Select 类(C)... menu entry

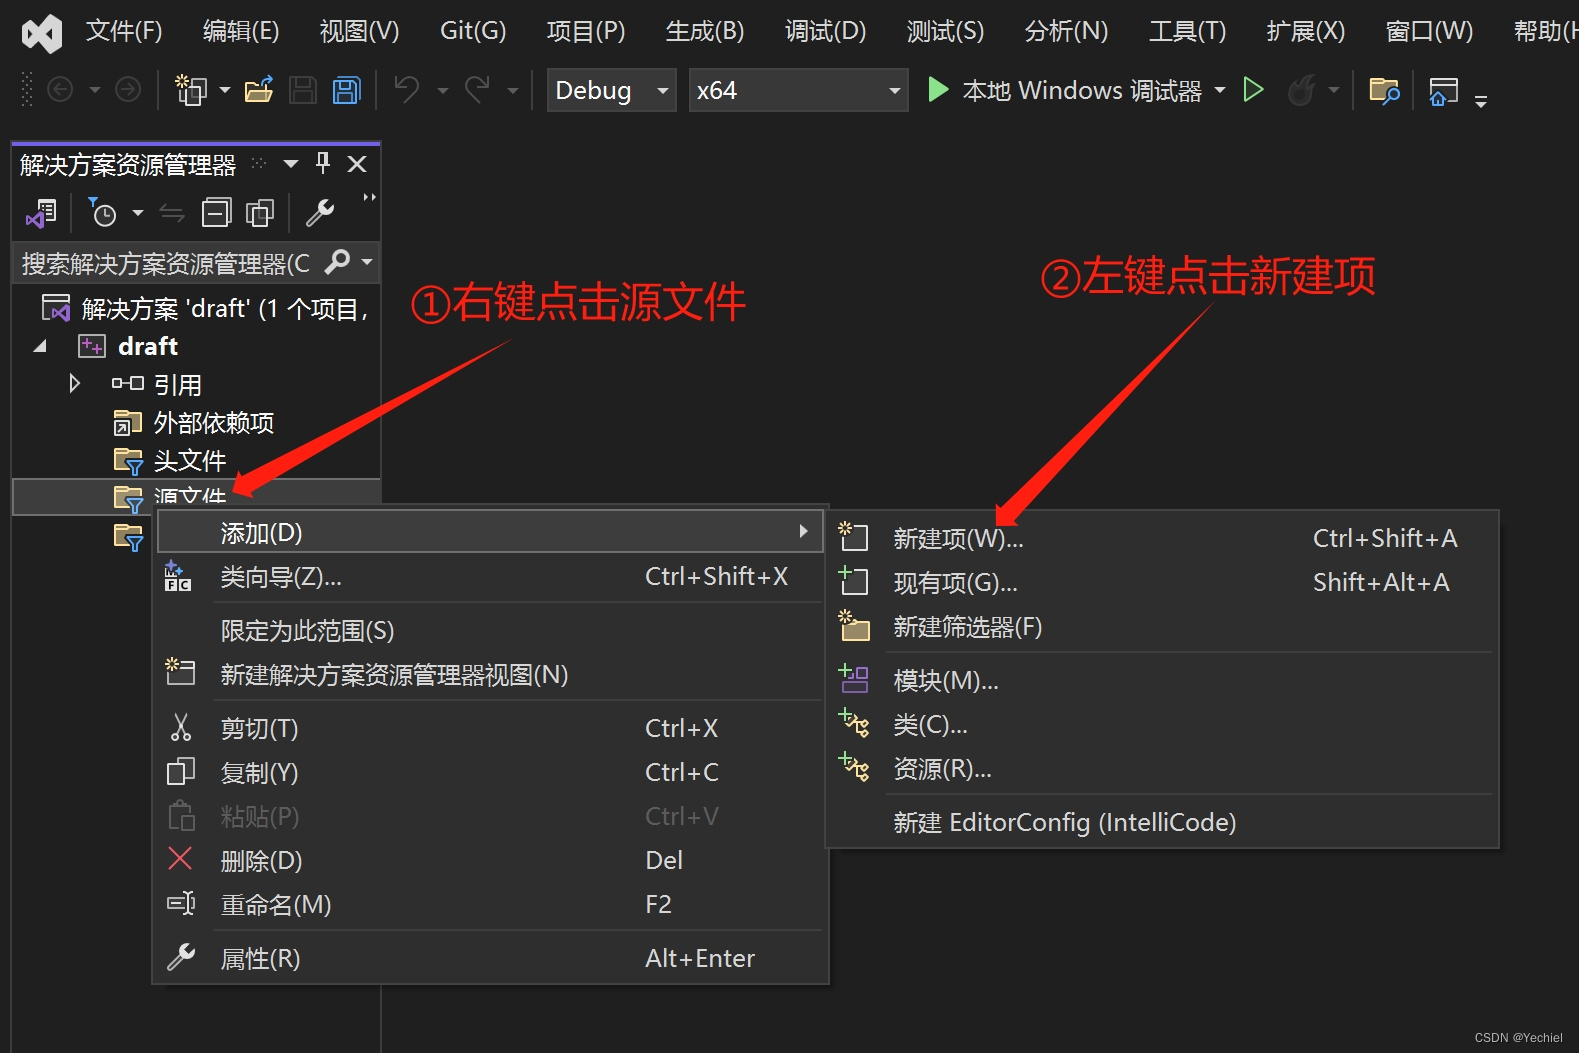pos(1162,724)
